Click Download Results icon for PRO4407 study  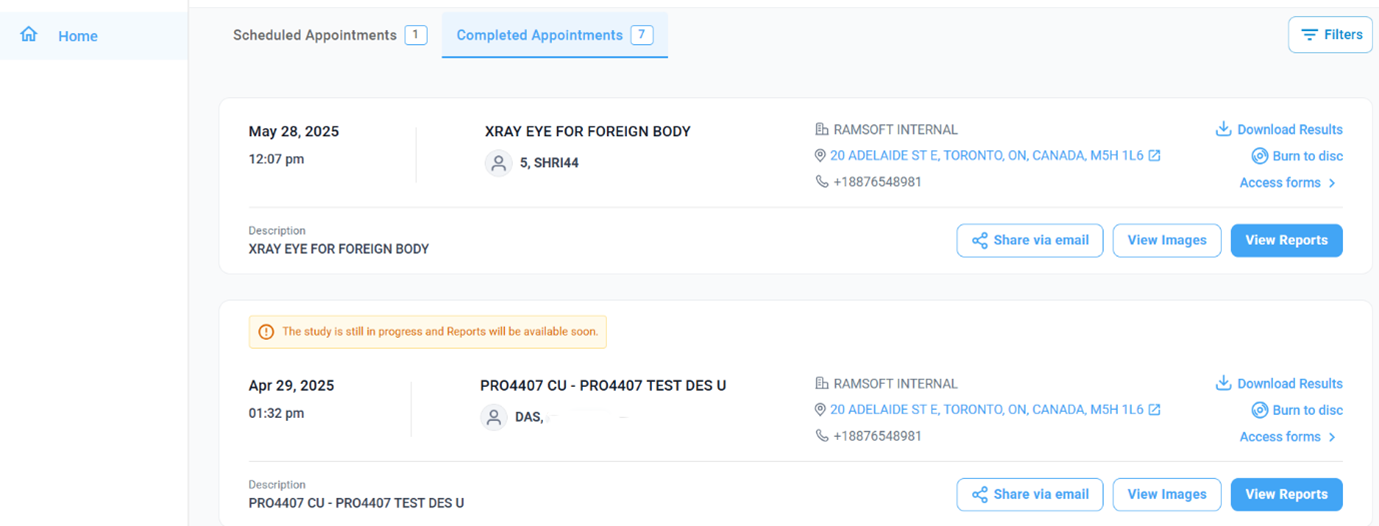click(1222, 383)
